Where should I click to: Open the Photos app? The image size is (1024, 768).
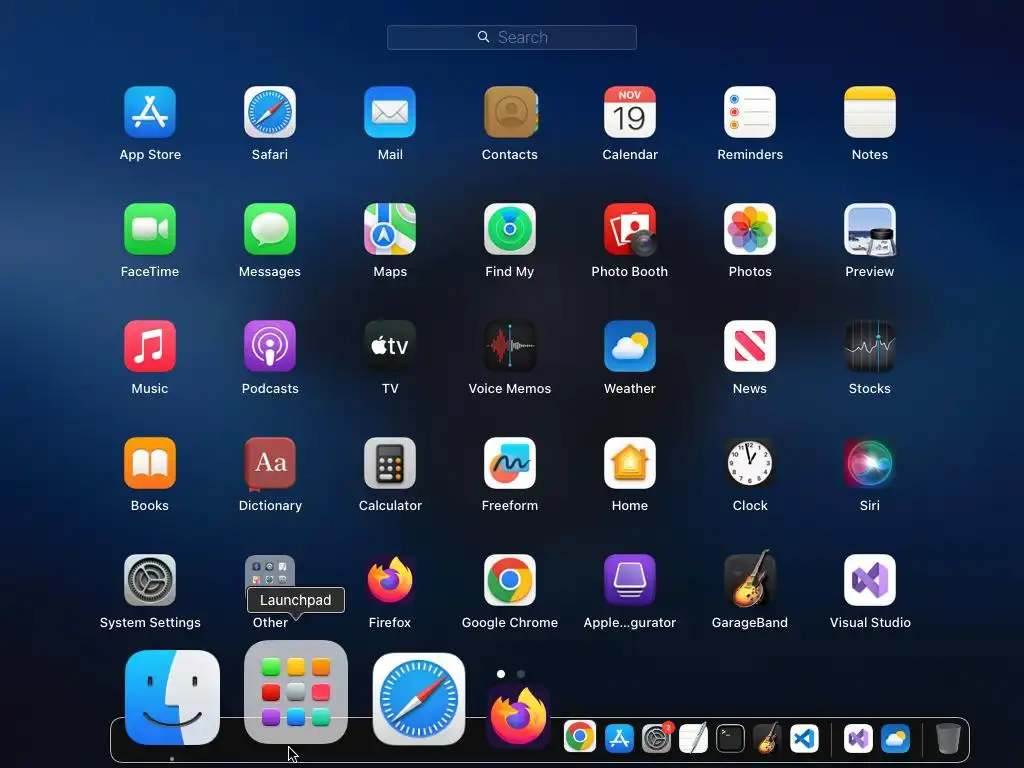[x=750, y=229]
